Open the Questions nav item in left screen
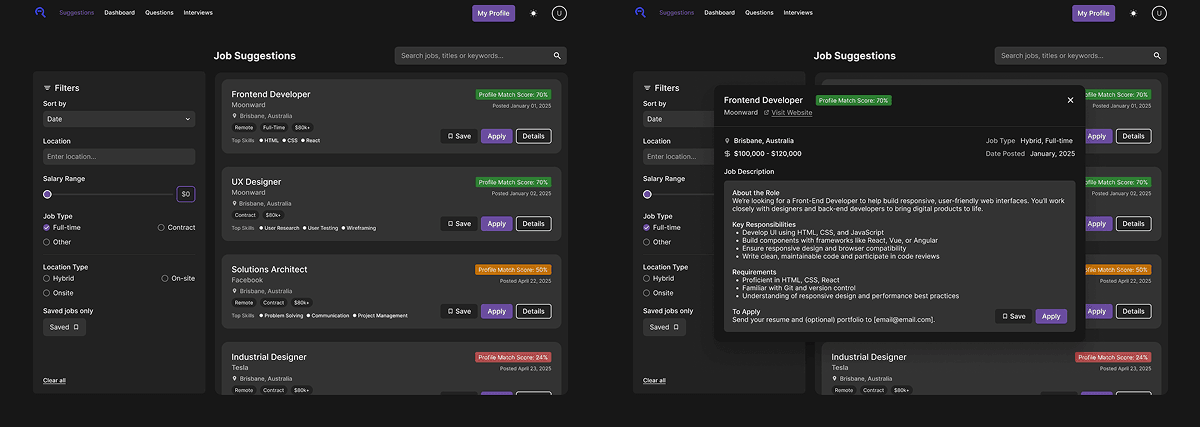The image size is (1200, 427). [x=159, y=13]
